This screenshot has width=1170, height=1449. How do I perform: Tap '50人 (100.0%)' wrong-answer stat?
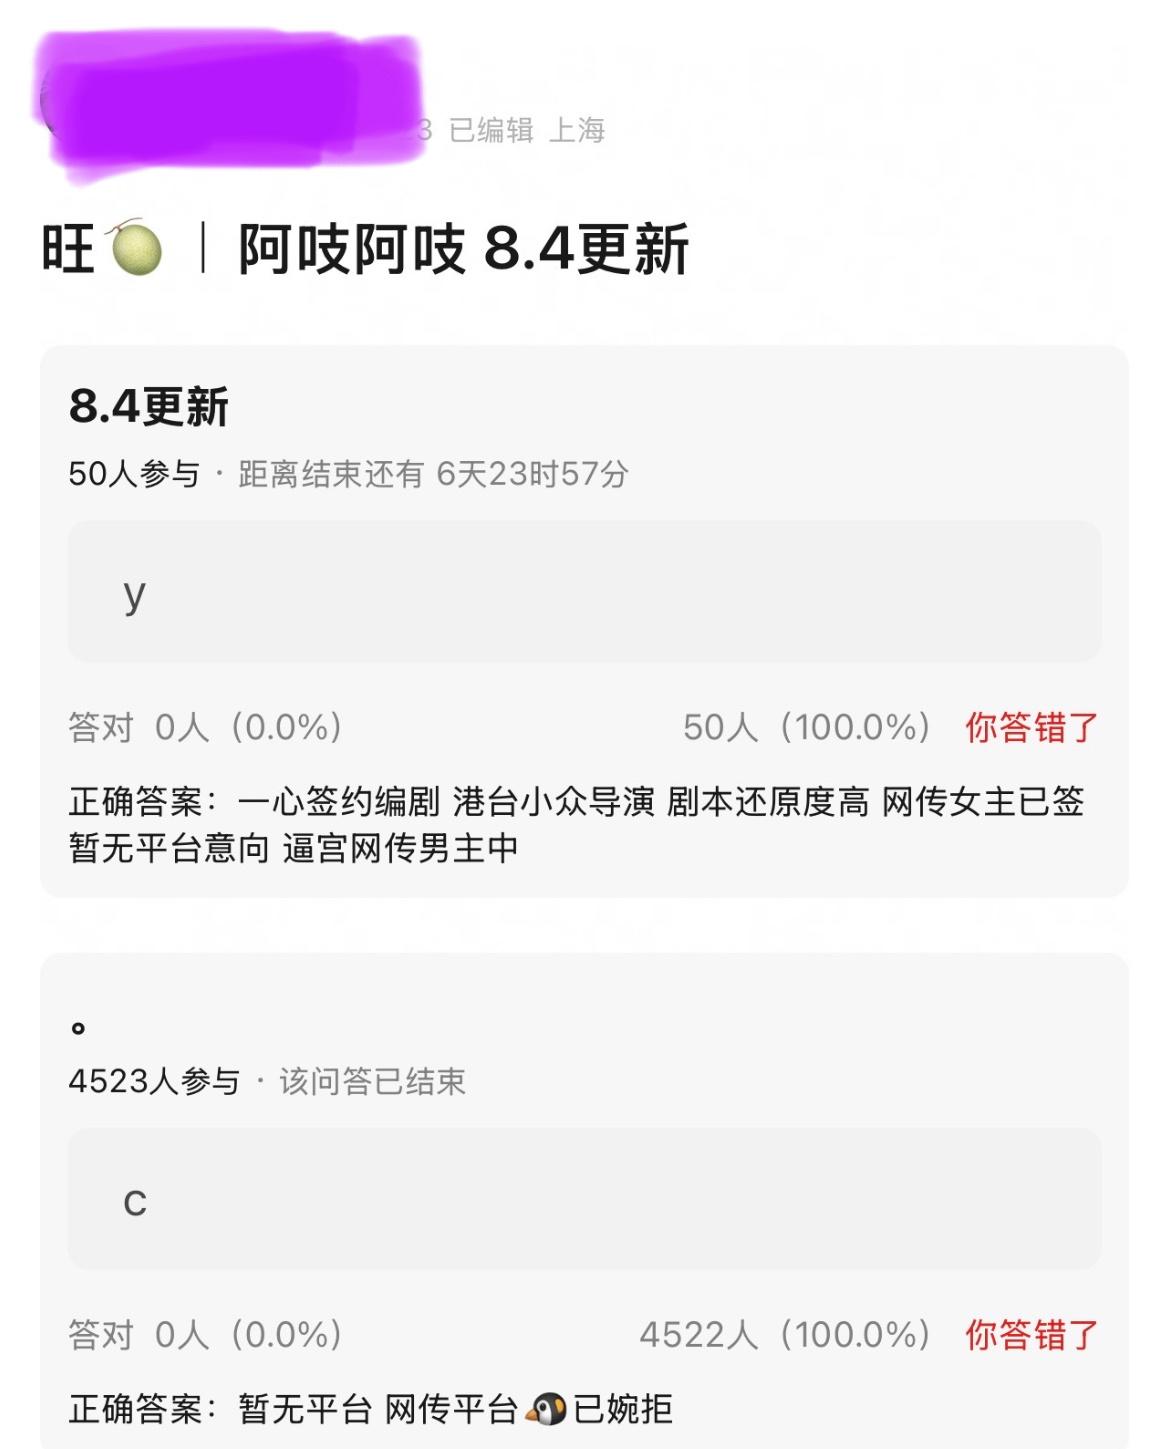pos(807,727)
